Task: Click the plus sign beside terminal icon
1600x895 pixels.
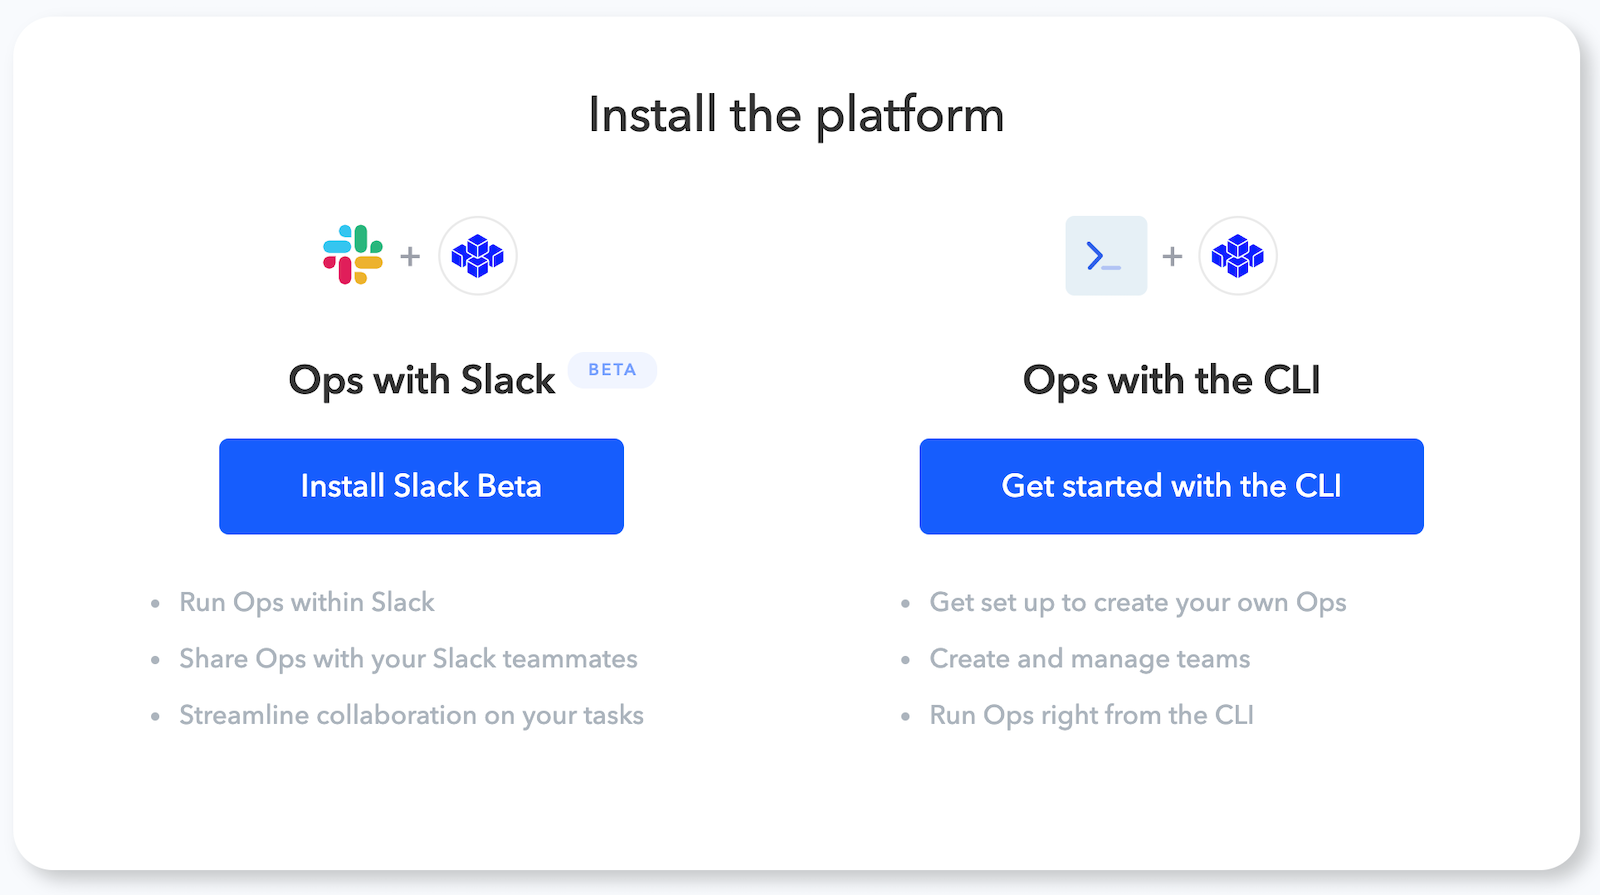Action: click(1172, 257)
